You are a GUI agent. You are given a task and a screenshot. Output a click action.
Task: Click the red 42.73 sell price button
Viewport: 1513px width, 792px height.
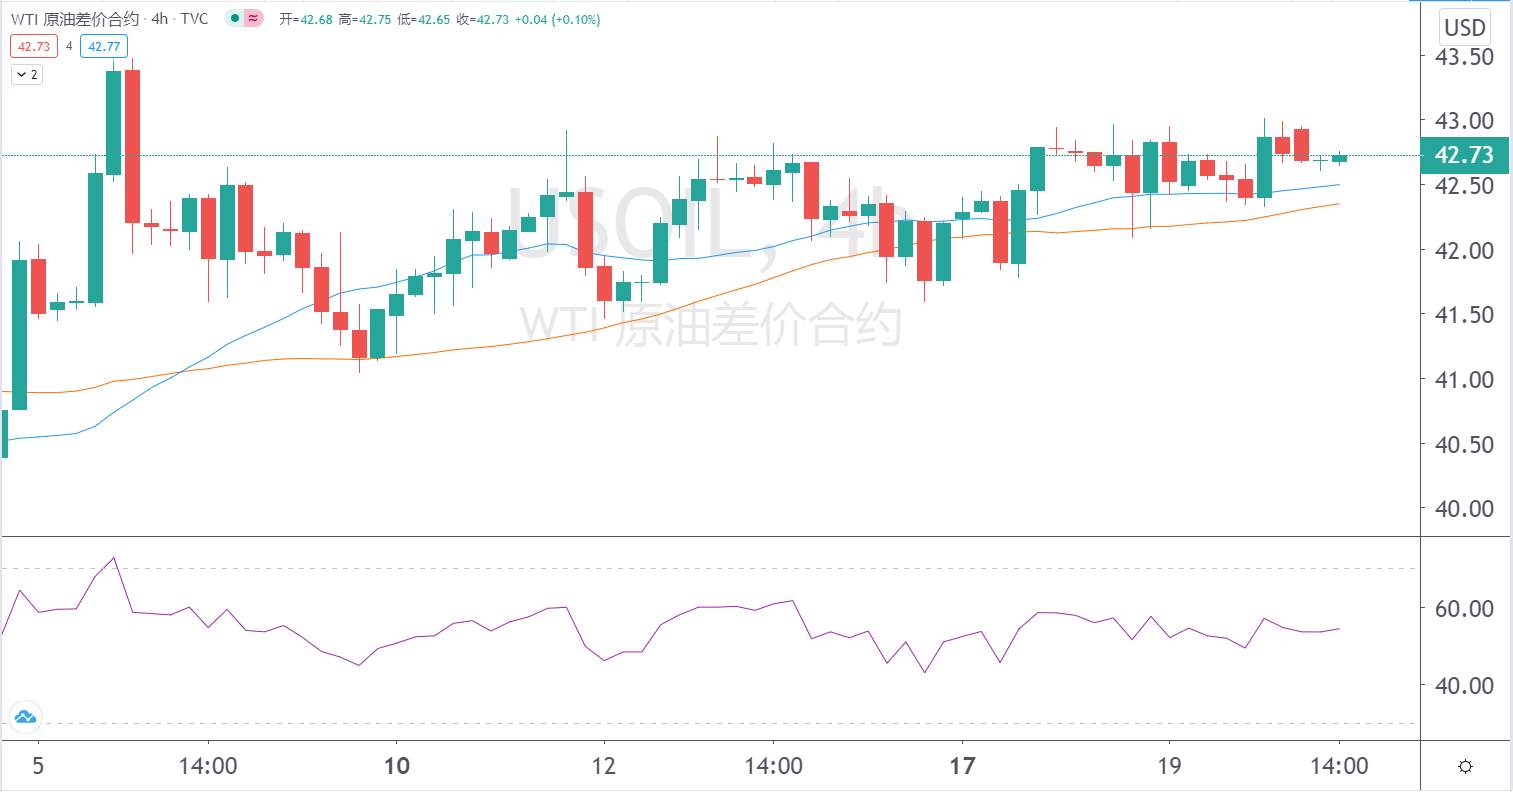pos(34,46)
